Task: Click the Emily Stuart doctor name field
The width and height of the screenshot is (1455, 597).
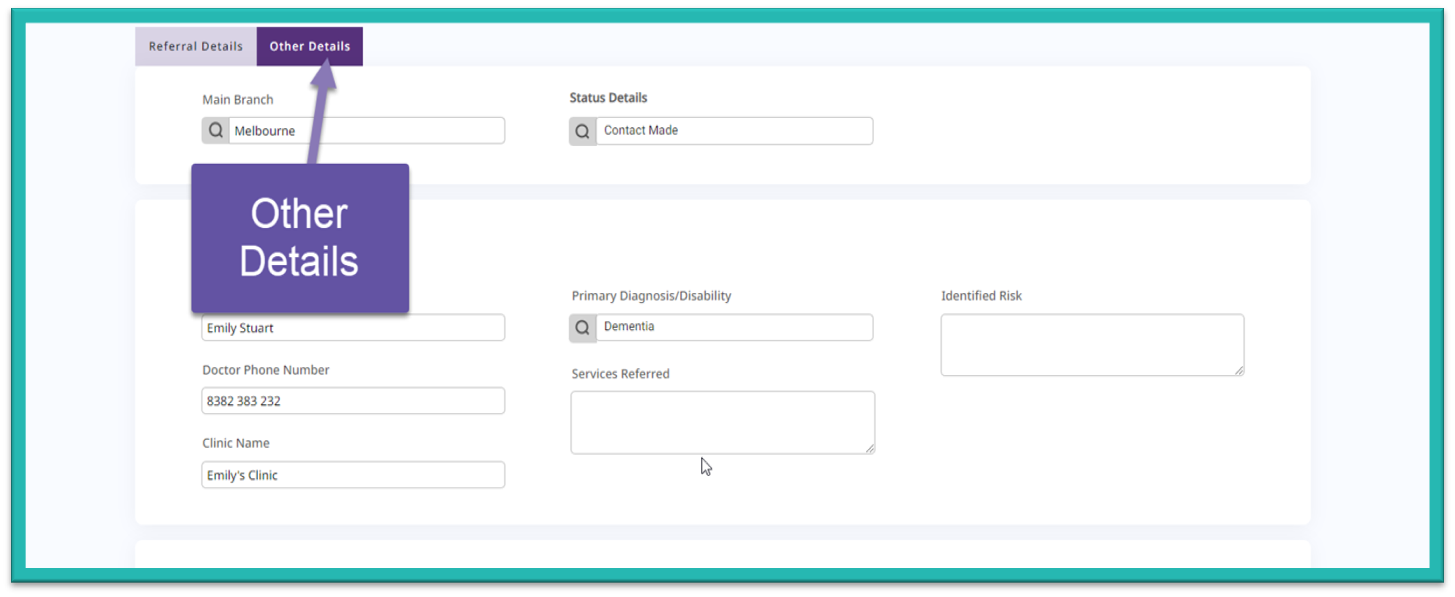Action: click(353, 328)
